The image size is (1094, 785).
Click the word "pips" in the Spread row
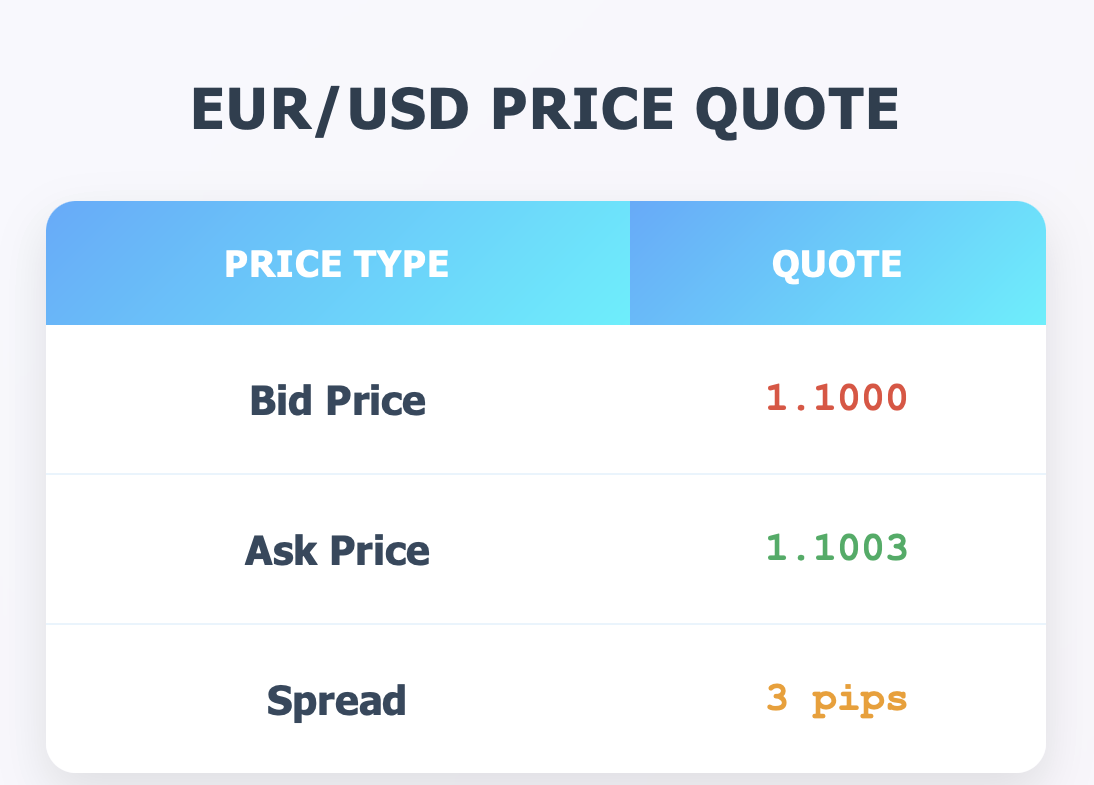coord(859,700)
